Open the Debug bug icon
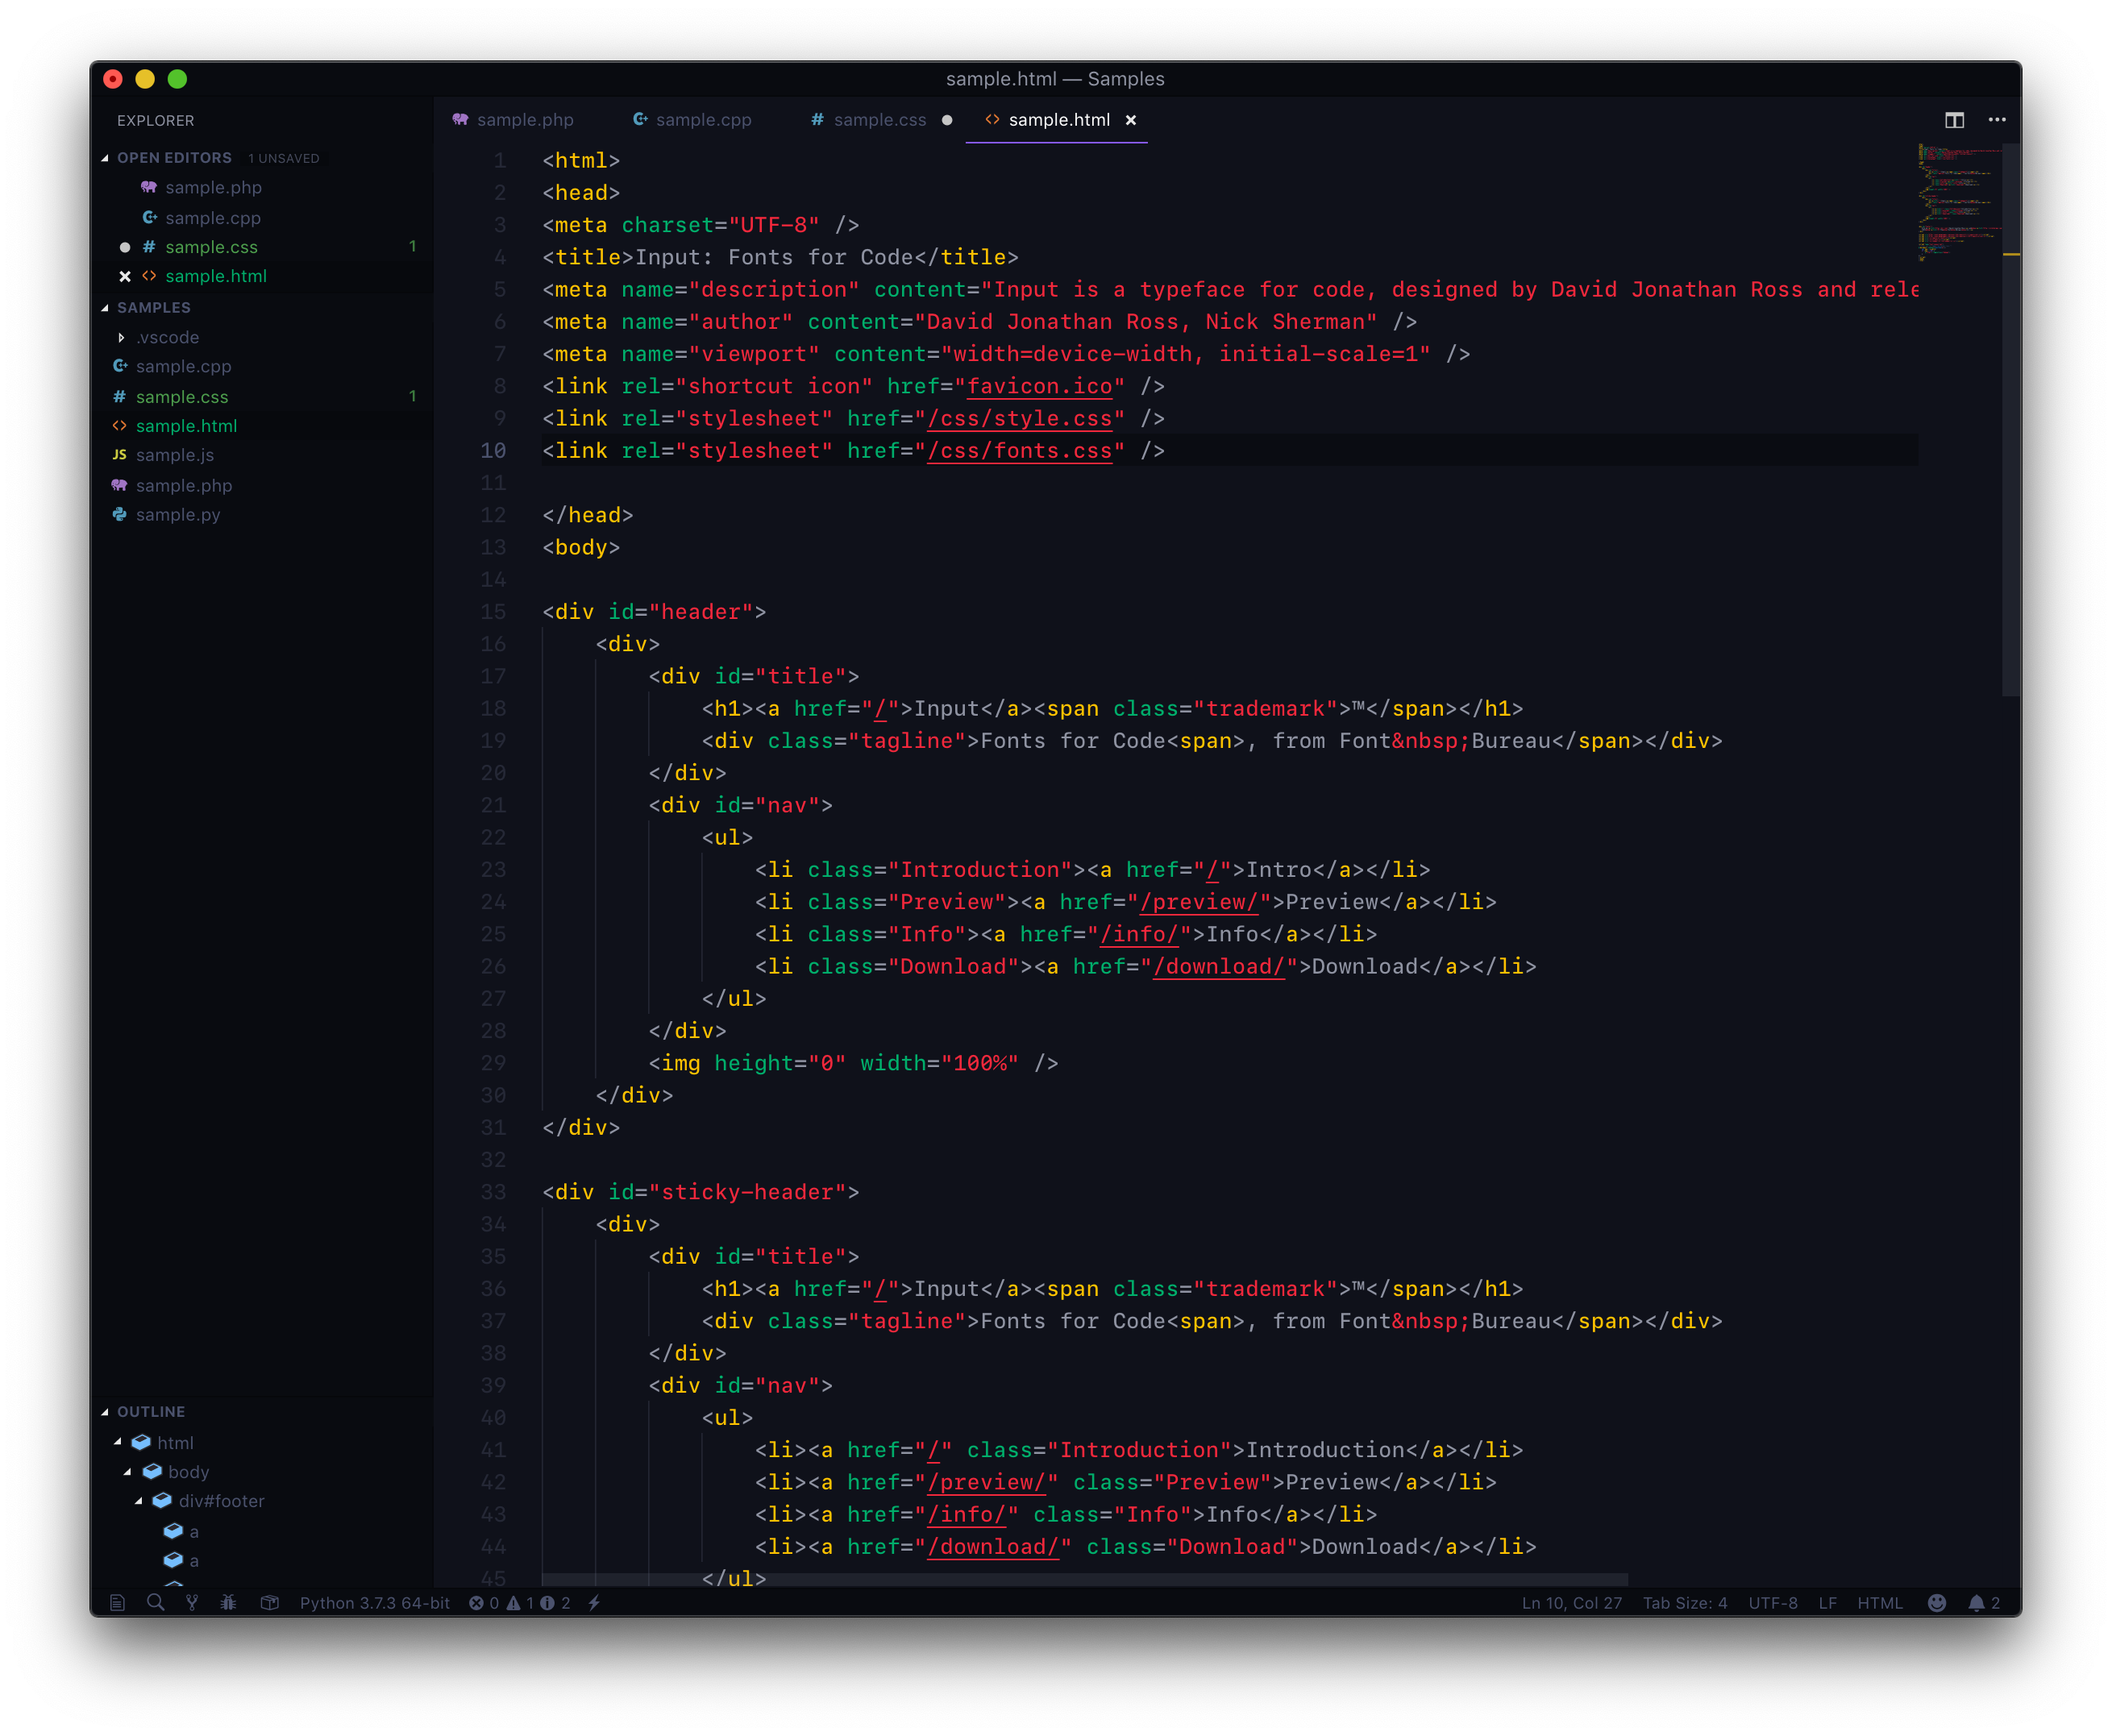The height and width of the screenshot is (1736, 2112). 229,1602
